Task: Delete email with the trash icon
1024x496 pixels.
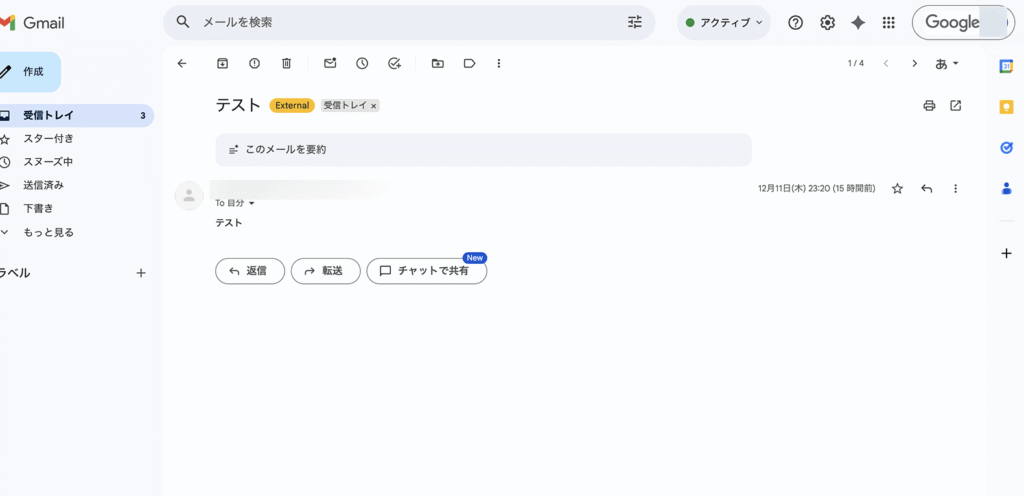Action: pos(286,63)
